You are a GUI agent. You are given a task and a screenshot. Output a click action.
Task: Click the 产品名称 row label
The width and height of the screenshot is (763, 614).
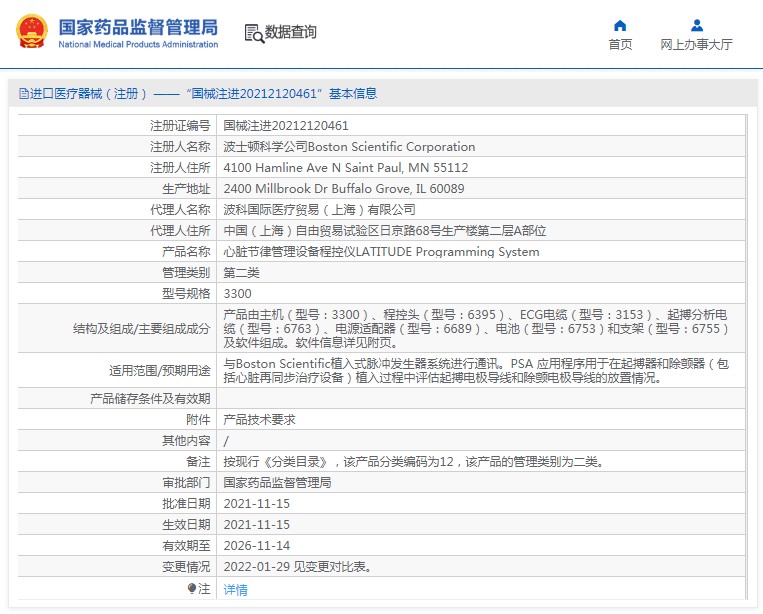(x=186, y=252)
